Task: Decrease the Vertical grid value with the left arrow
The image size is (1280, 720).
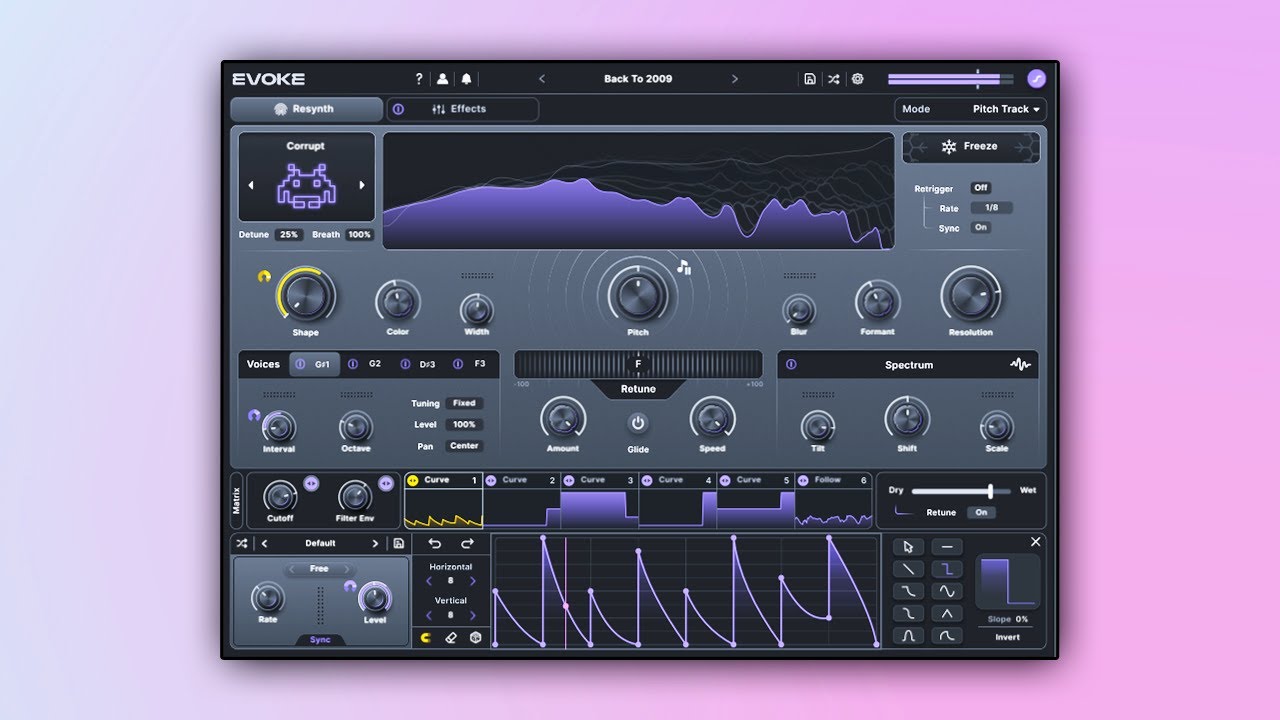Action: pyautogui.click(x=430, y=615)
